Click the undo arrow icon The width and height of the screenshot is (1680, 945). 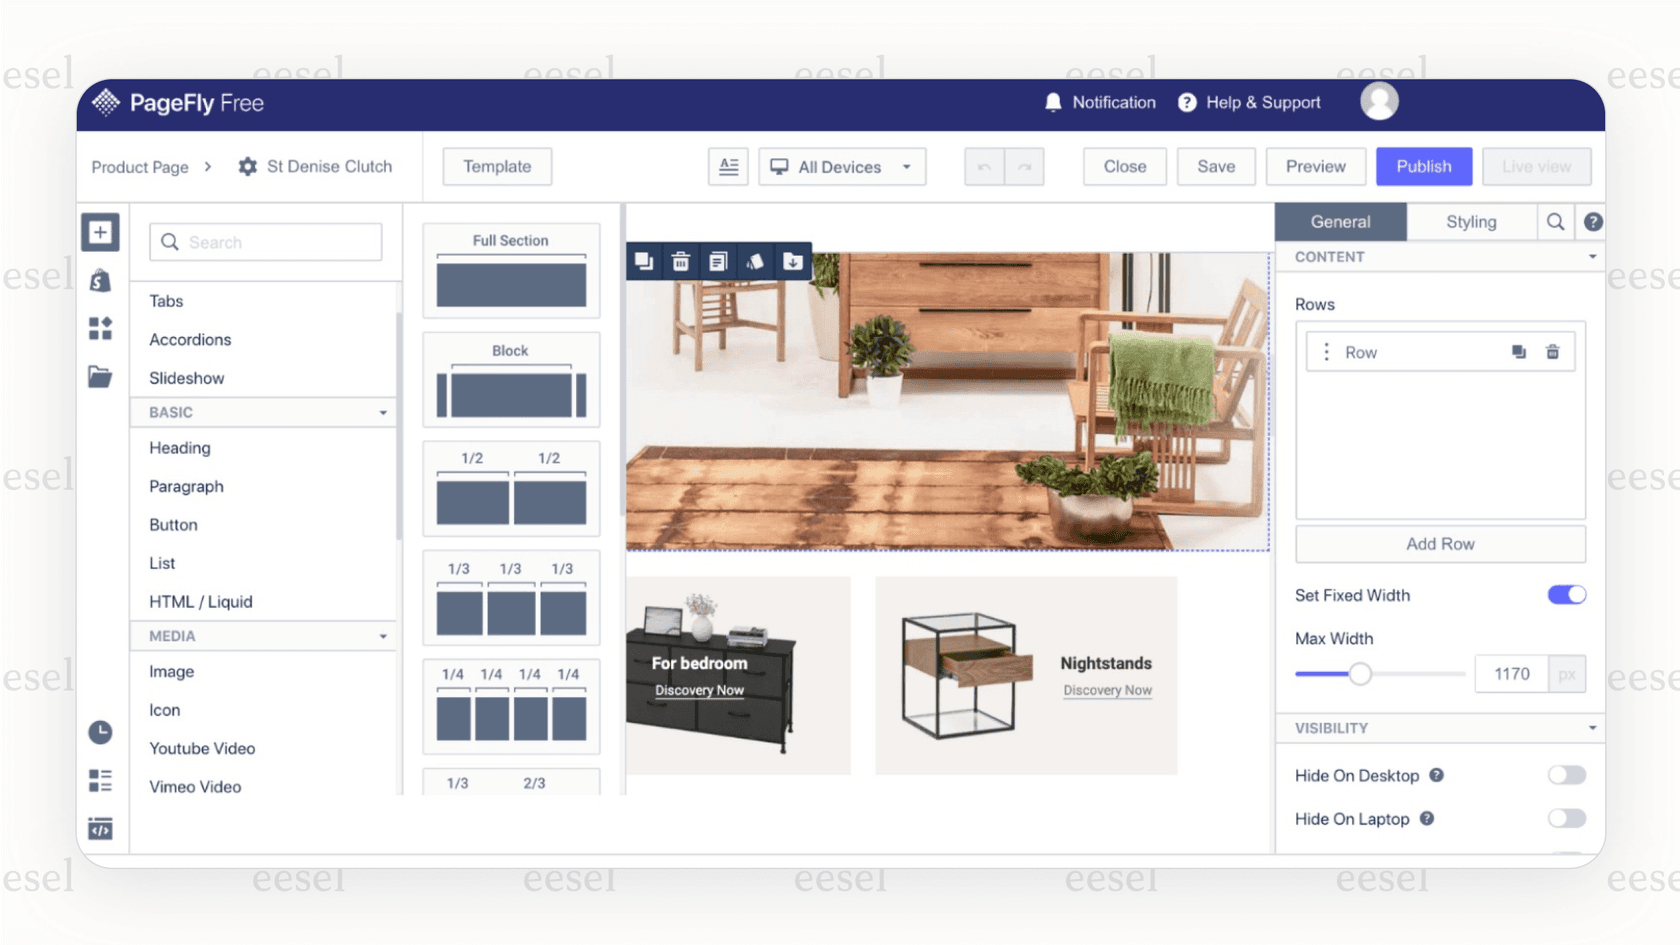(x=984, y=166)
